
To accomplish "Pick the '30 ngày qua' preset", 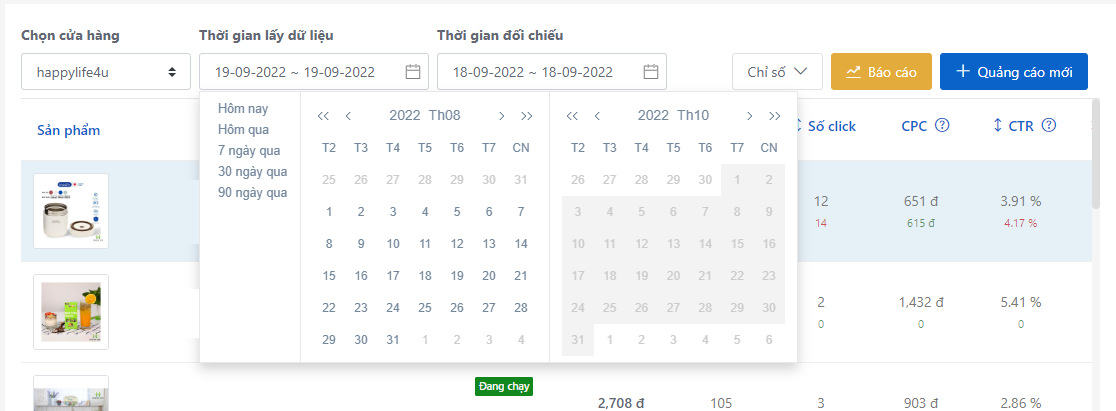I will [x=254, y=171].
